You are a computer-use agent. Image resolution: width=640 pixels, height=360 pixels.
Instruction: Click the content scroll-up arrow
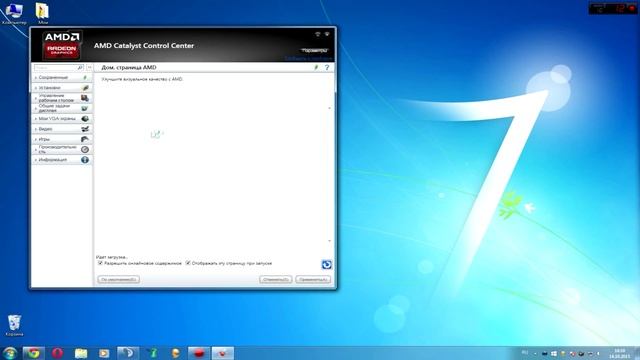pyautogui.click(x=330, y=108)
